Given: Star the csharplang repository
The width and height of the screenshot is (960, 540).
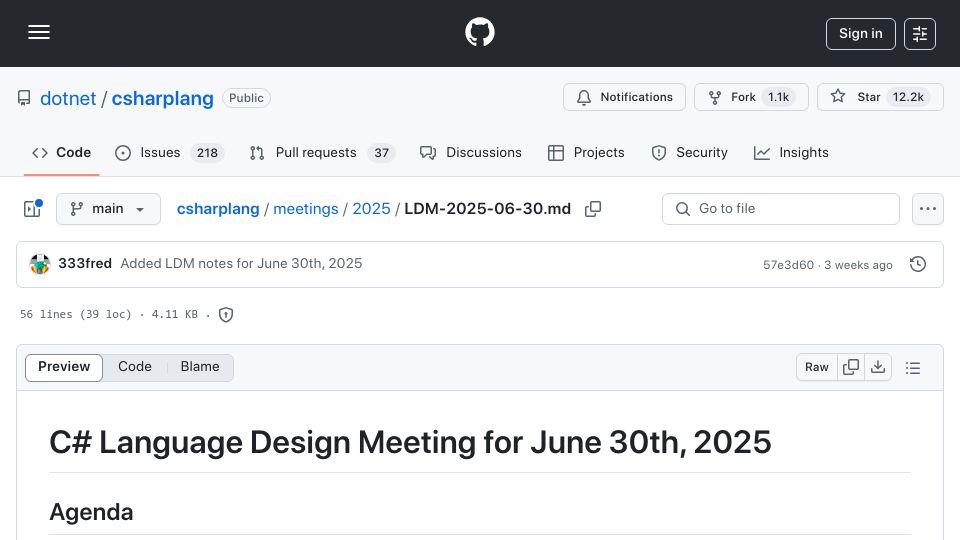Looking at the screenshot, I should 880,97.
